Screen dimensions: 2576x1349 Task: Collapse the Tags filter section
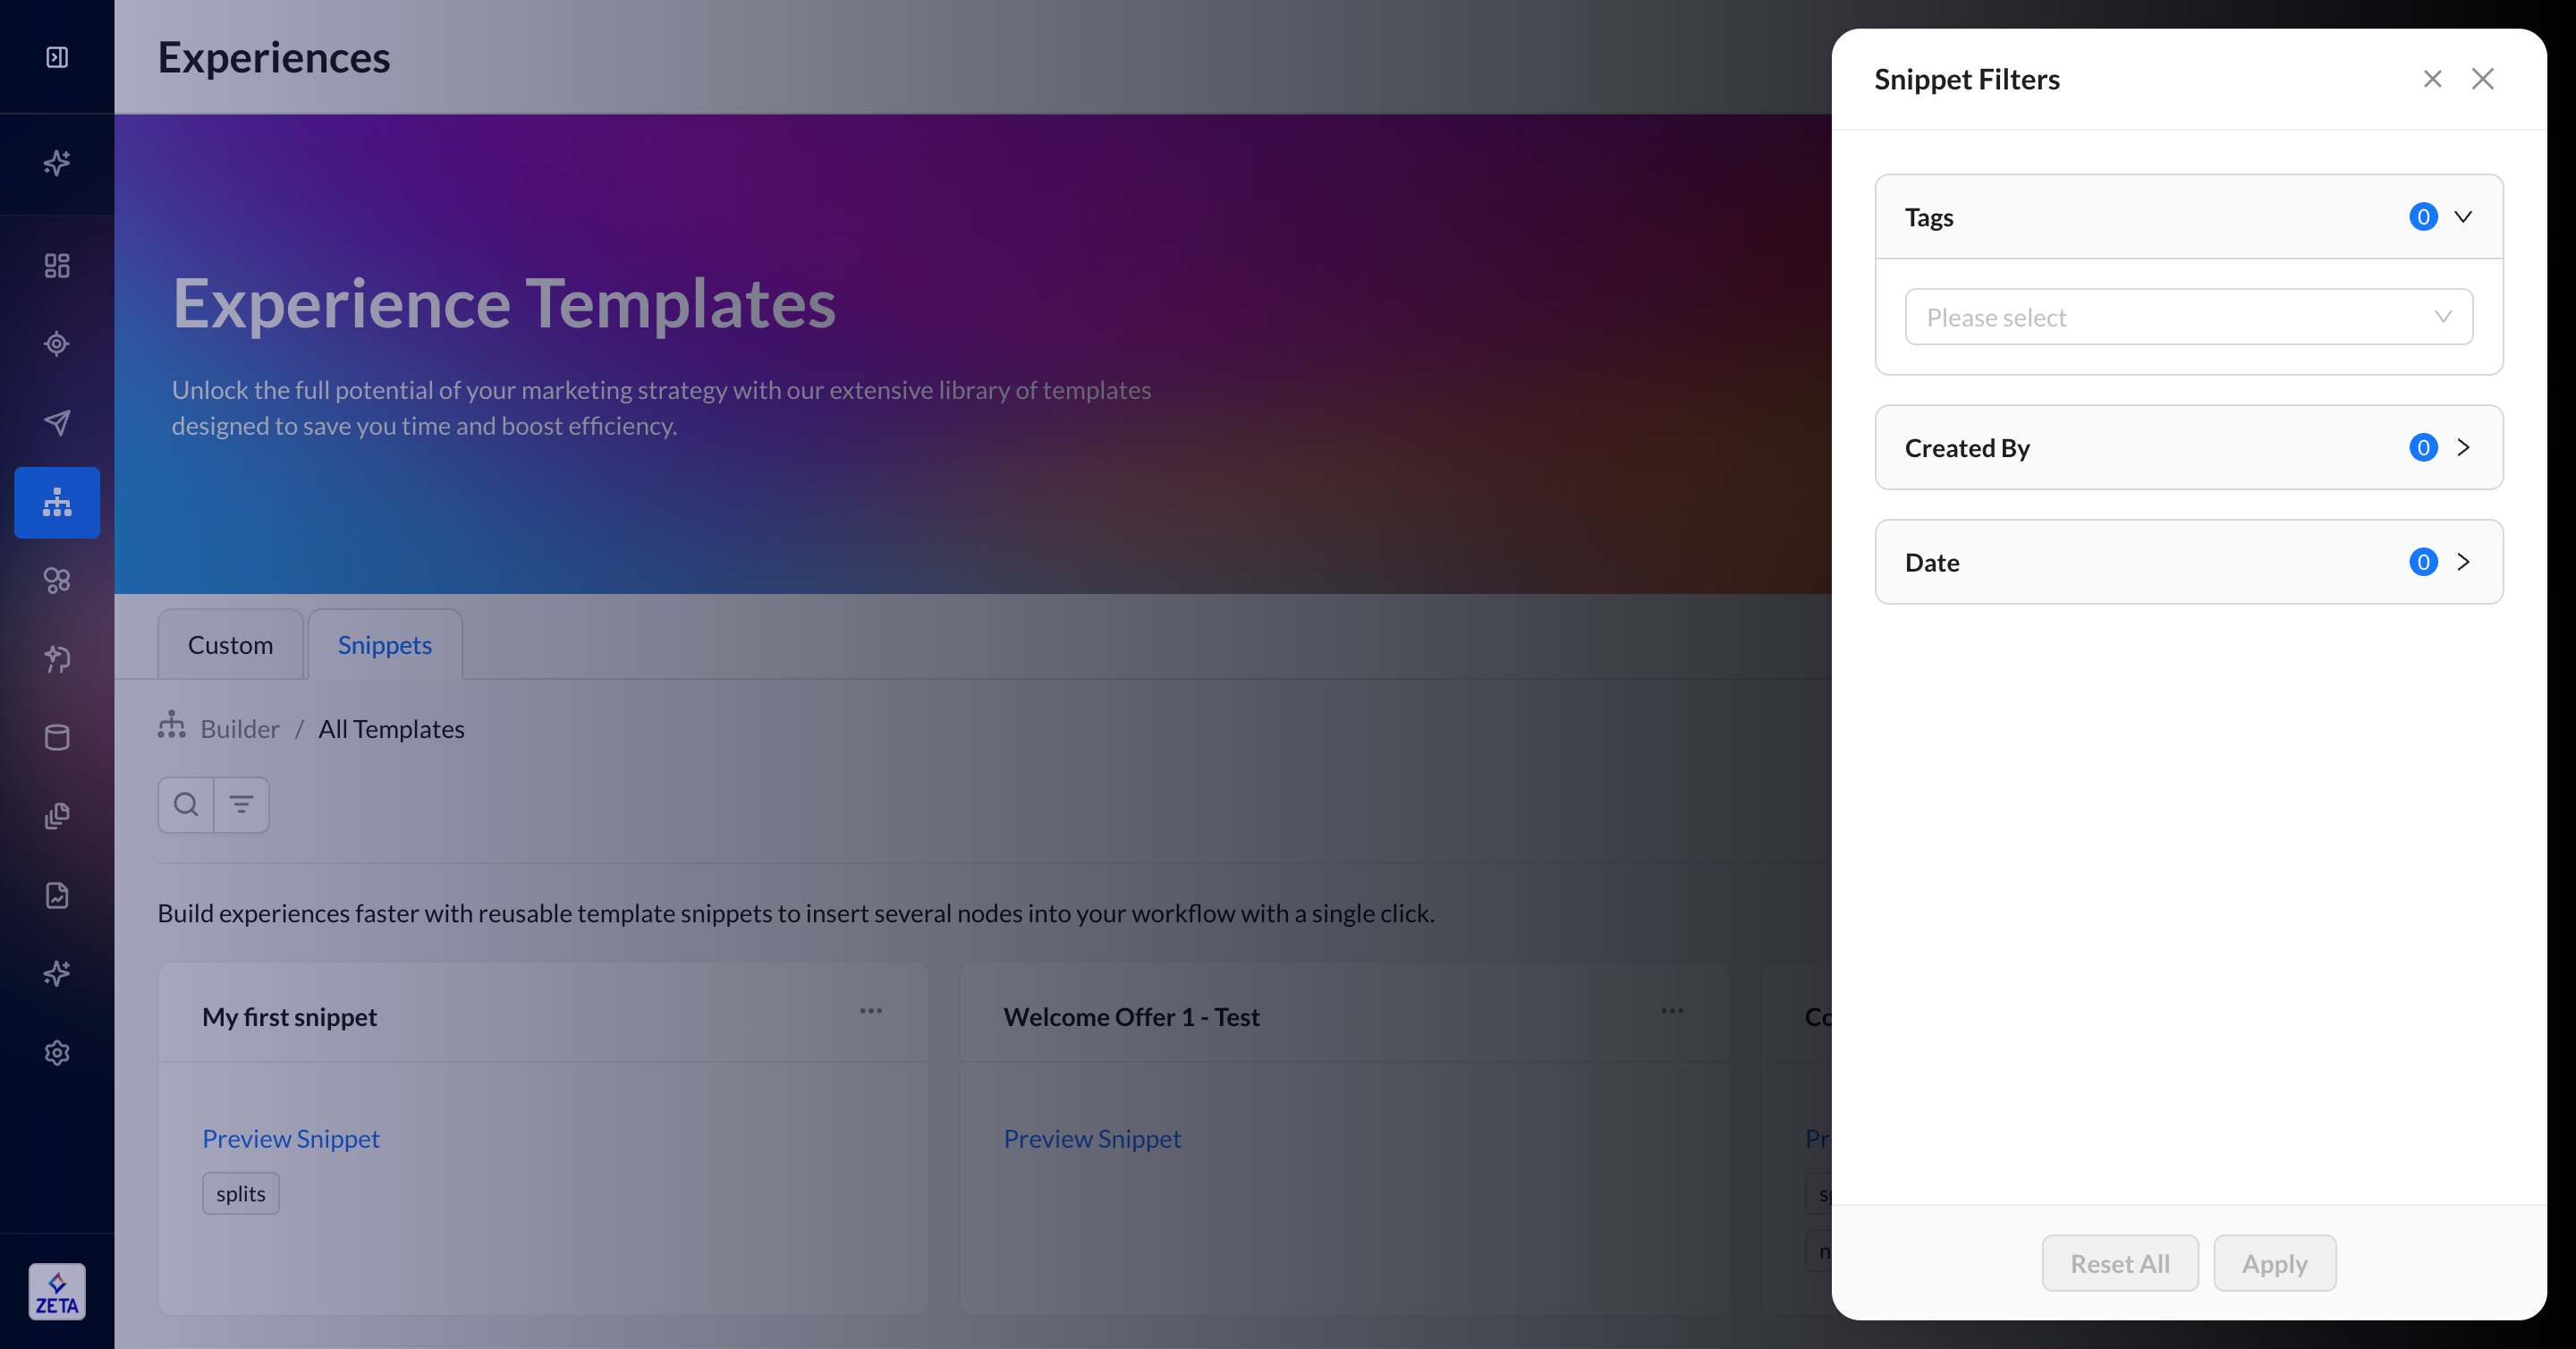2462,217
